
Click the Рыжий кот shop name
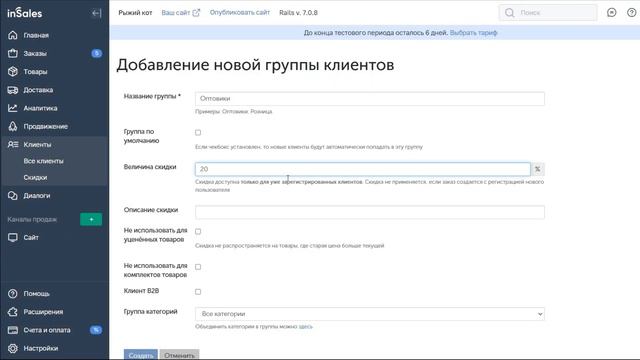(x=135, y=13)
